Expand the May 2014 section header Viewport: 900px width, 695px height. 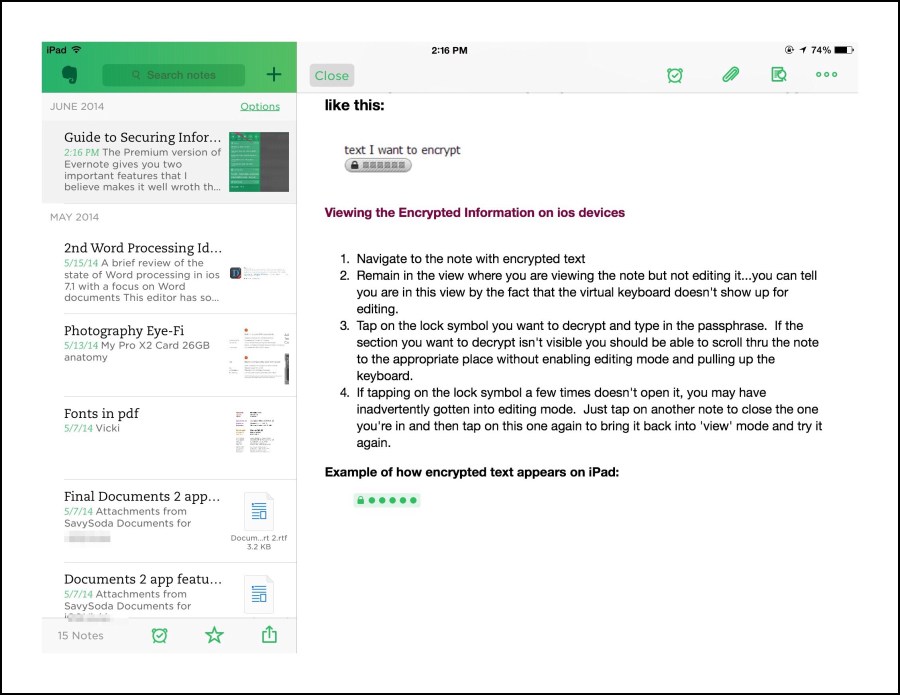point(75,217)
